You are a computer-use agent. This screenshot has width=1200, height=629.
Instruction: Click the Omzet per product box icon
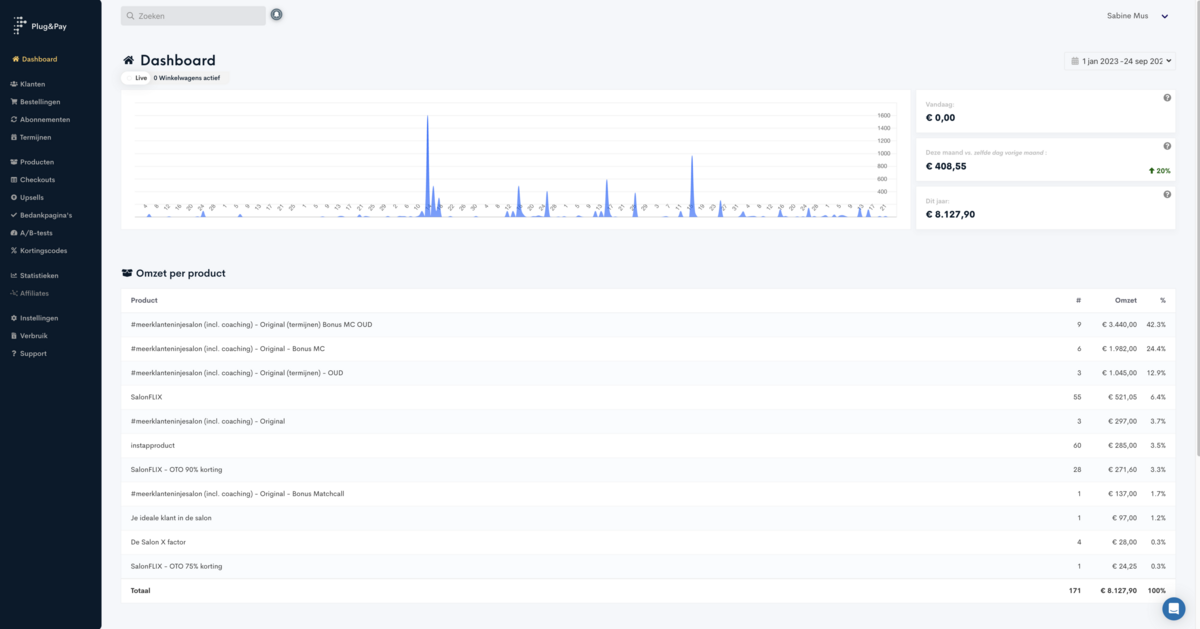tap(127, 273)
